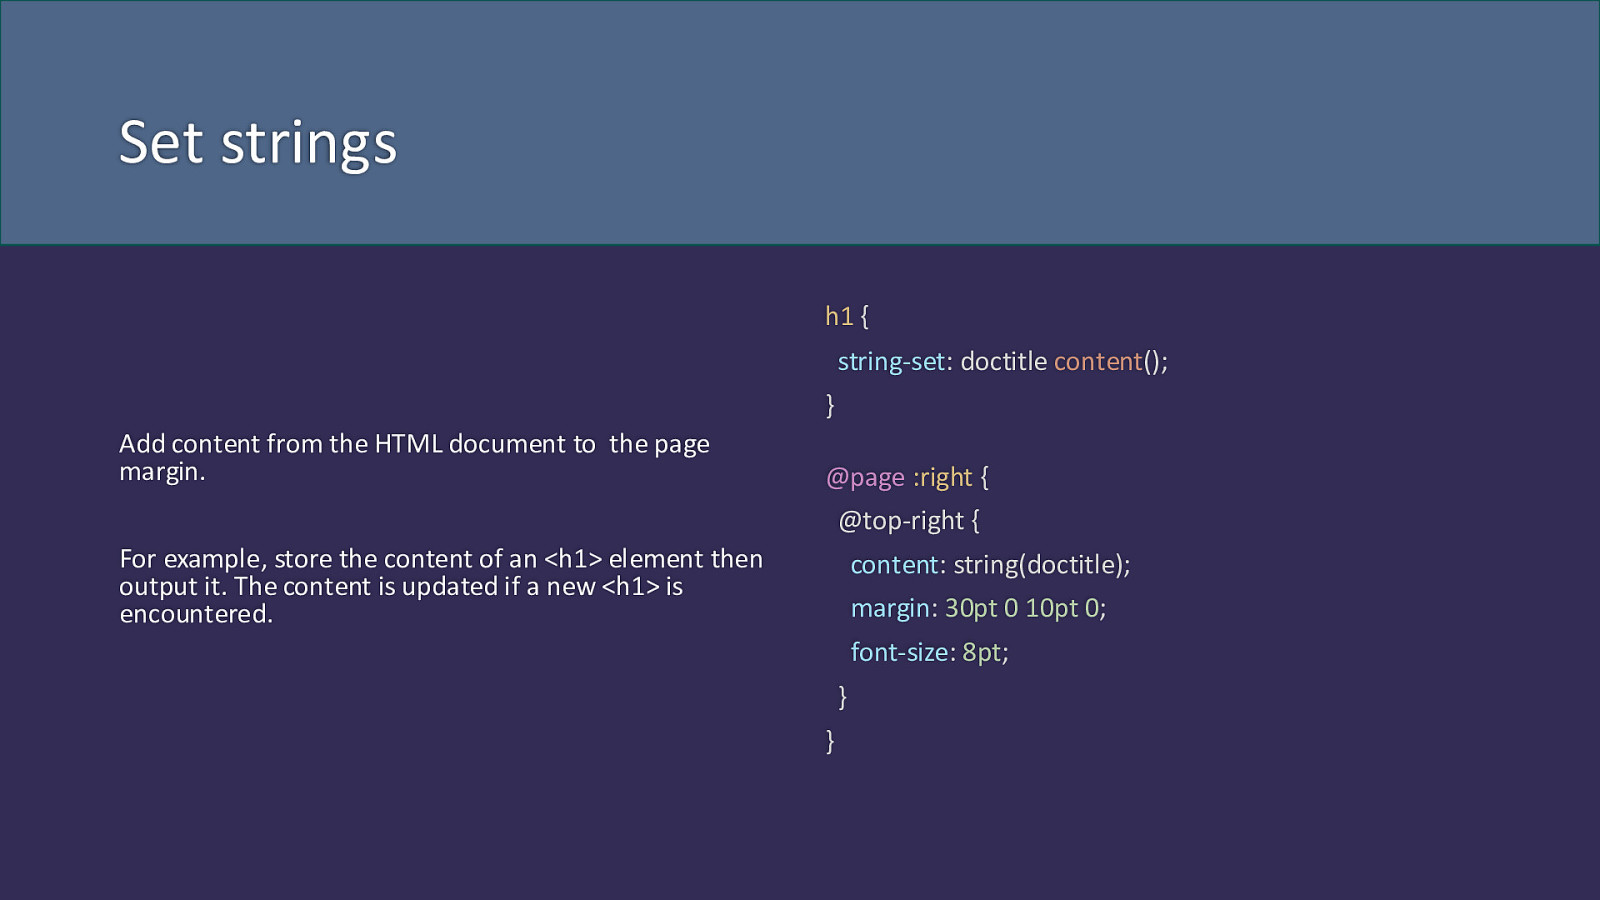Click the 'h1 {' selector line
This screenshot has height=900, width=1600.
pos(847,317)
